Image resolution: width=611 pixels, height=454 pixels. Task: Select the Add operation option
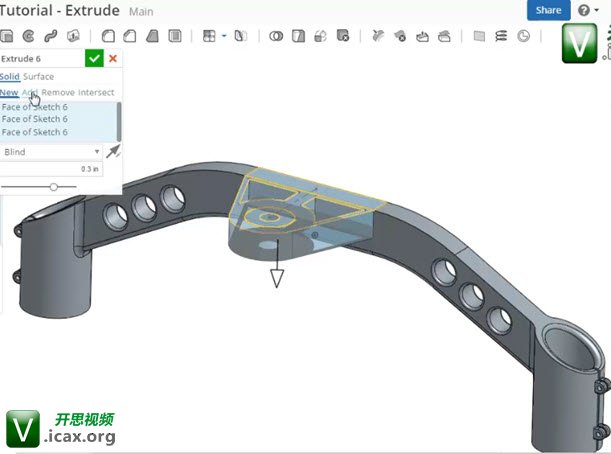click(x=30, y=92)
